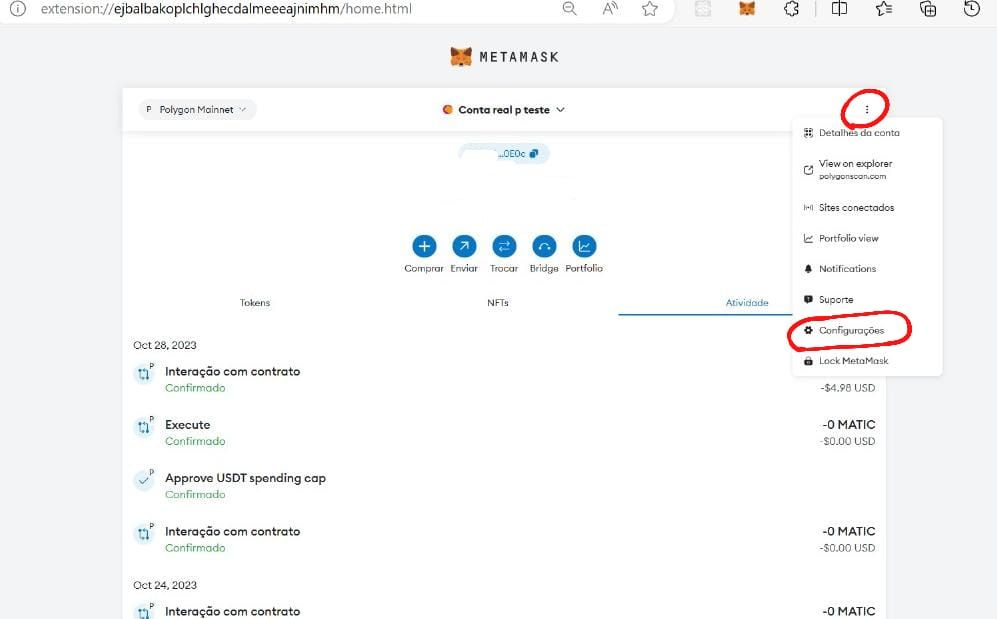Screen dimensions: 997x619
Task: Click the Bridge label
Action: click(544, 268)
